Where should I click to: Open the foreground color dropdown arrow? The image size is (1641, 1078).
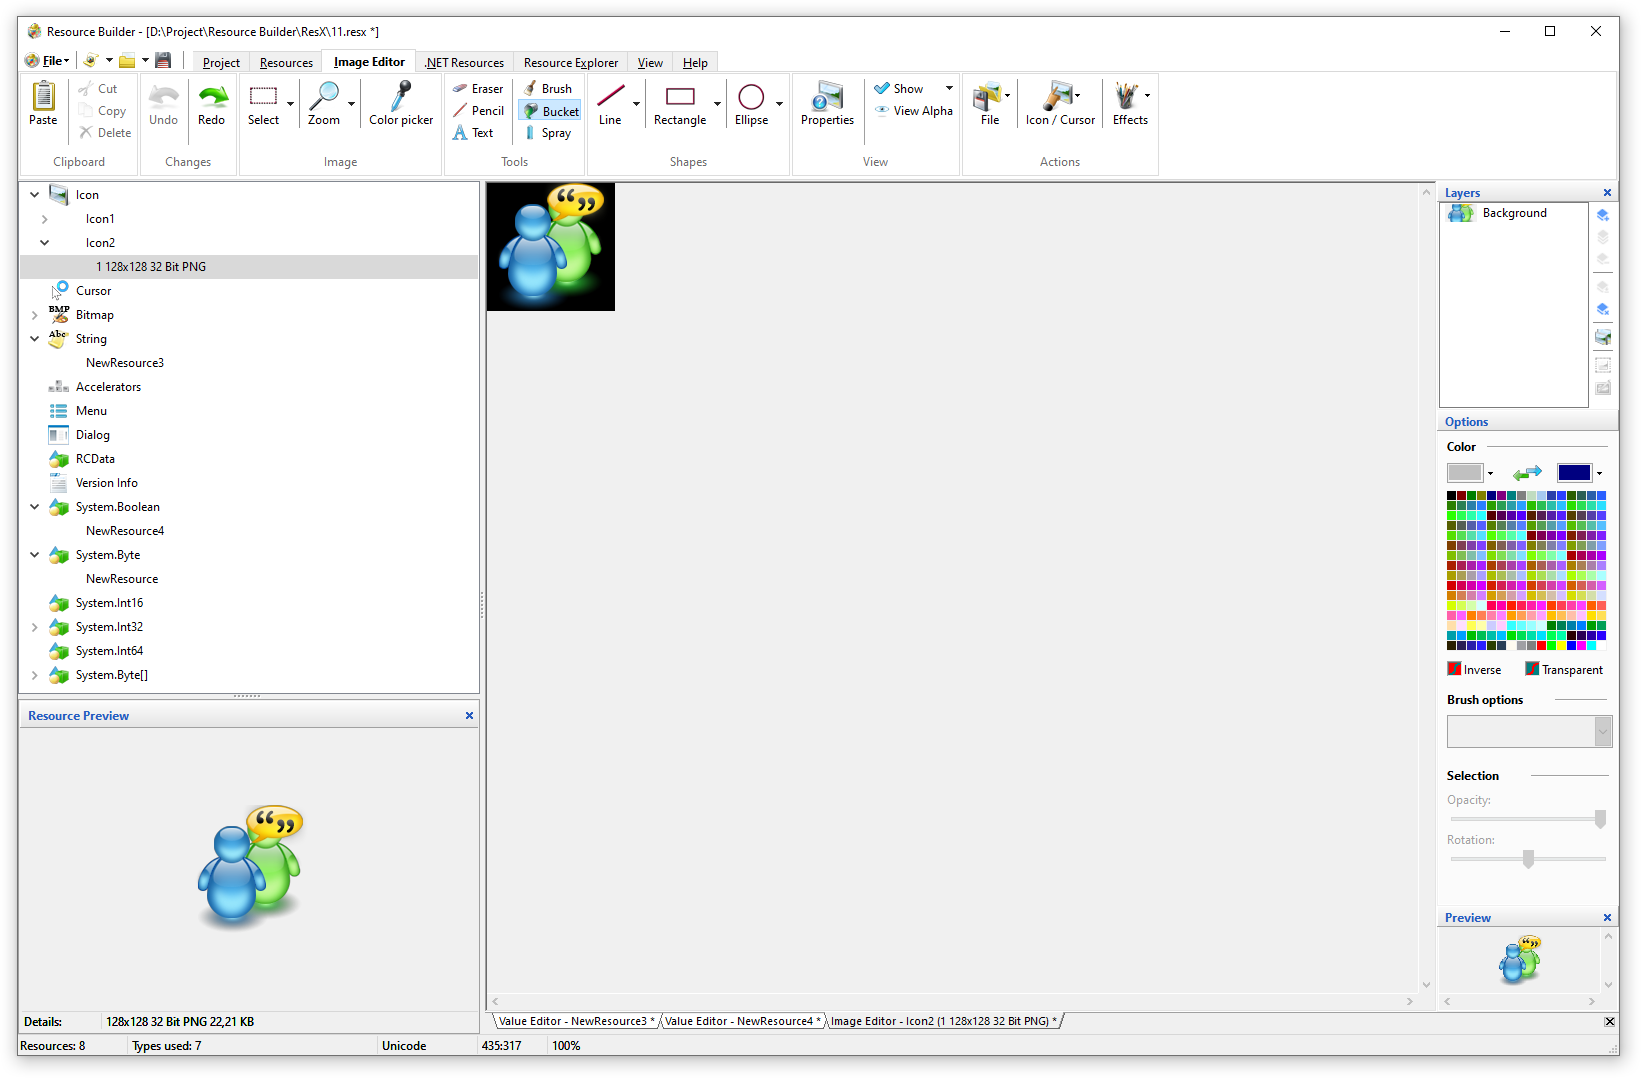click(1490, 474)
